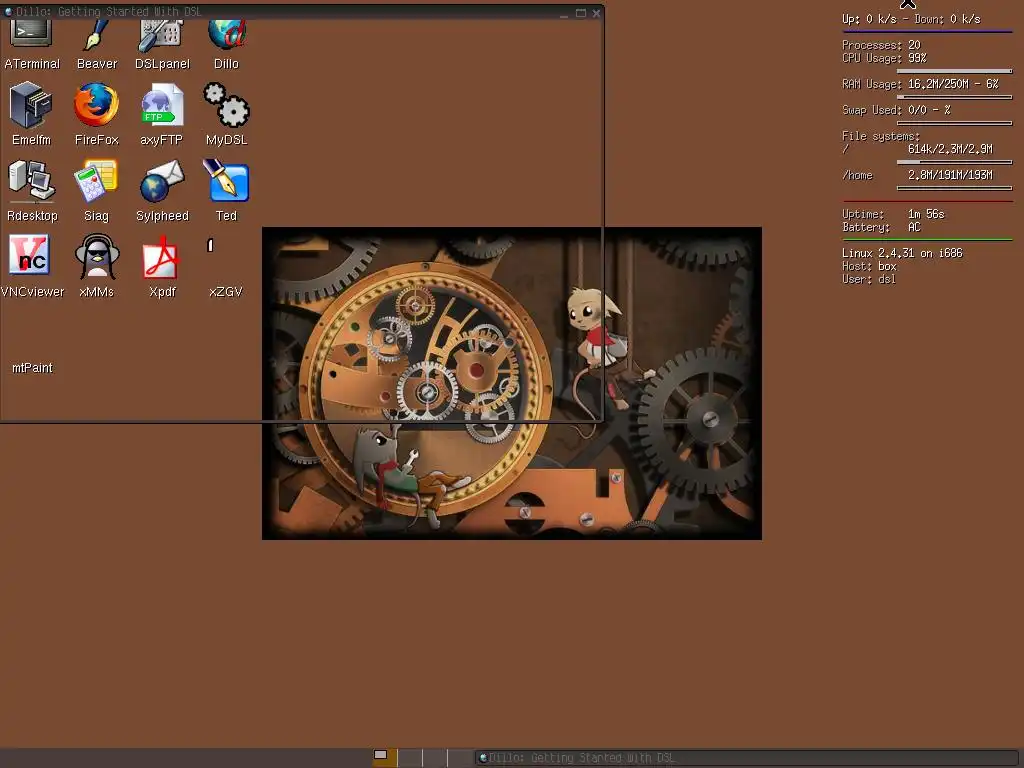Click the Dillo icon in the title bar
The width and height of the screenshot is (1024, 768).
point(8,12)
